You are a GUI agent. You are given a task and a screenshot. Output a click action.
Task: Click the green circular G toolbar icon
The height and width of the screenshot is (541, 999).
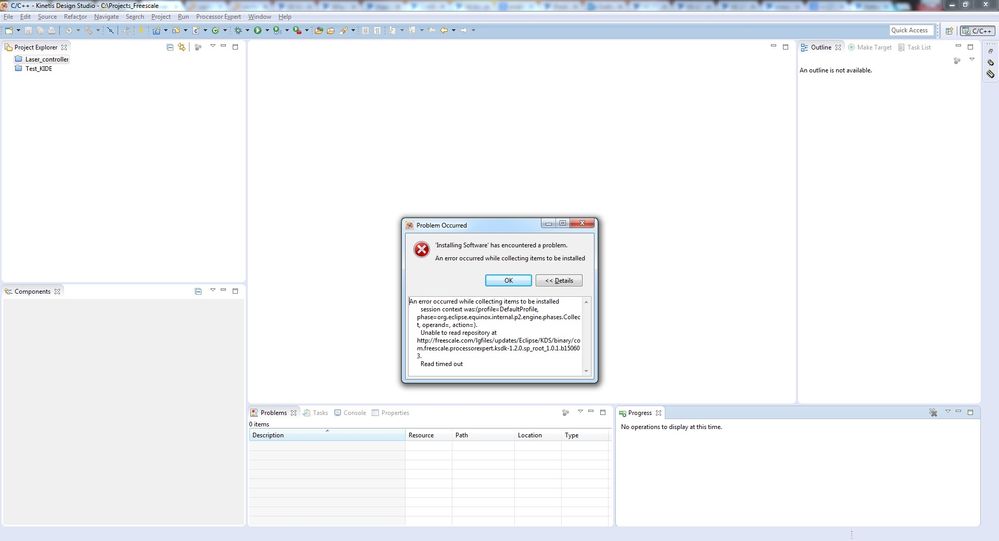click(215, 30)
